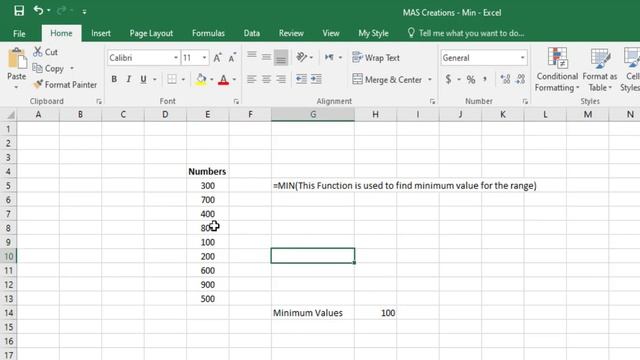640x360 pixels.
Task: Go to the Review tab
Action: click(291, 33)
